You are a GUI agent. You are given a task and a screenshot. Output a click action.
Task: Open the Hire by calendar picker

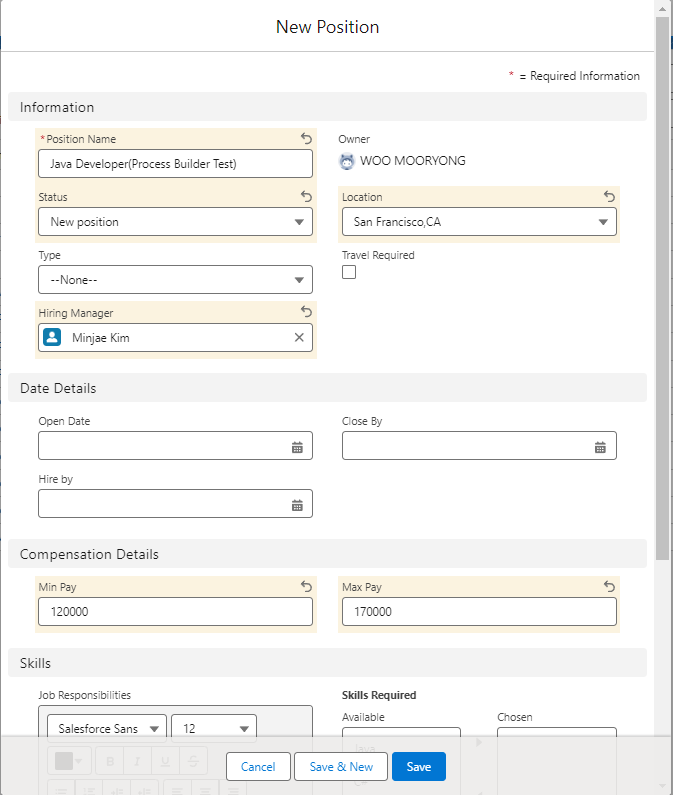click(x=297, y=505)
